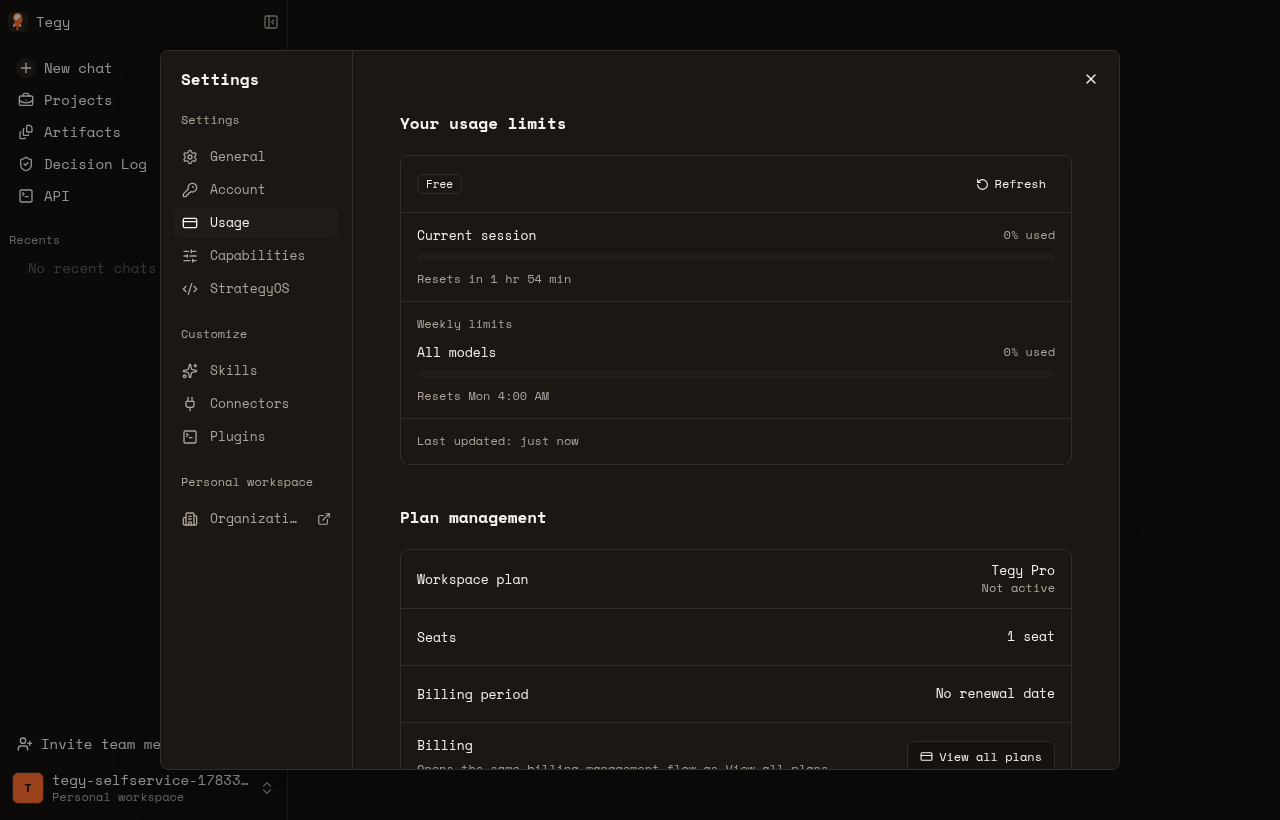This screenshot has width=1280, height=820.
Task: Expand the workspace switcher chevrons
Action: pyautogui.click(x=267, y=788)
